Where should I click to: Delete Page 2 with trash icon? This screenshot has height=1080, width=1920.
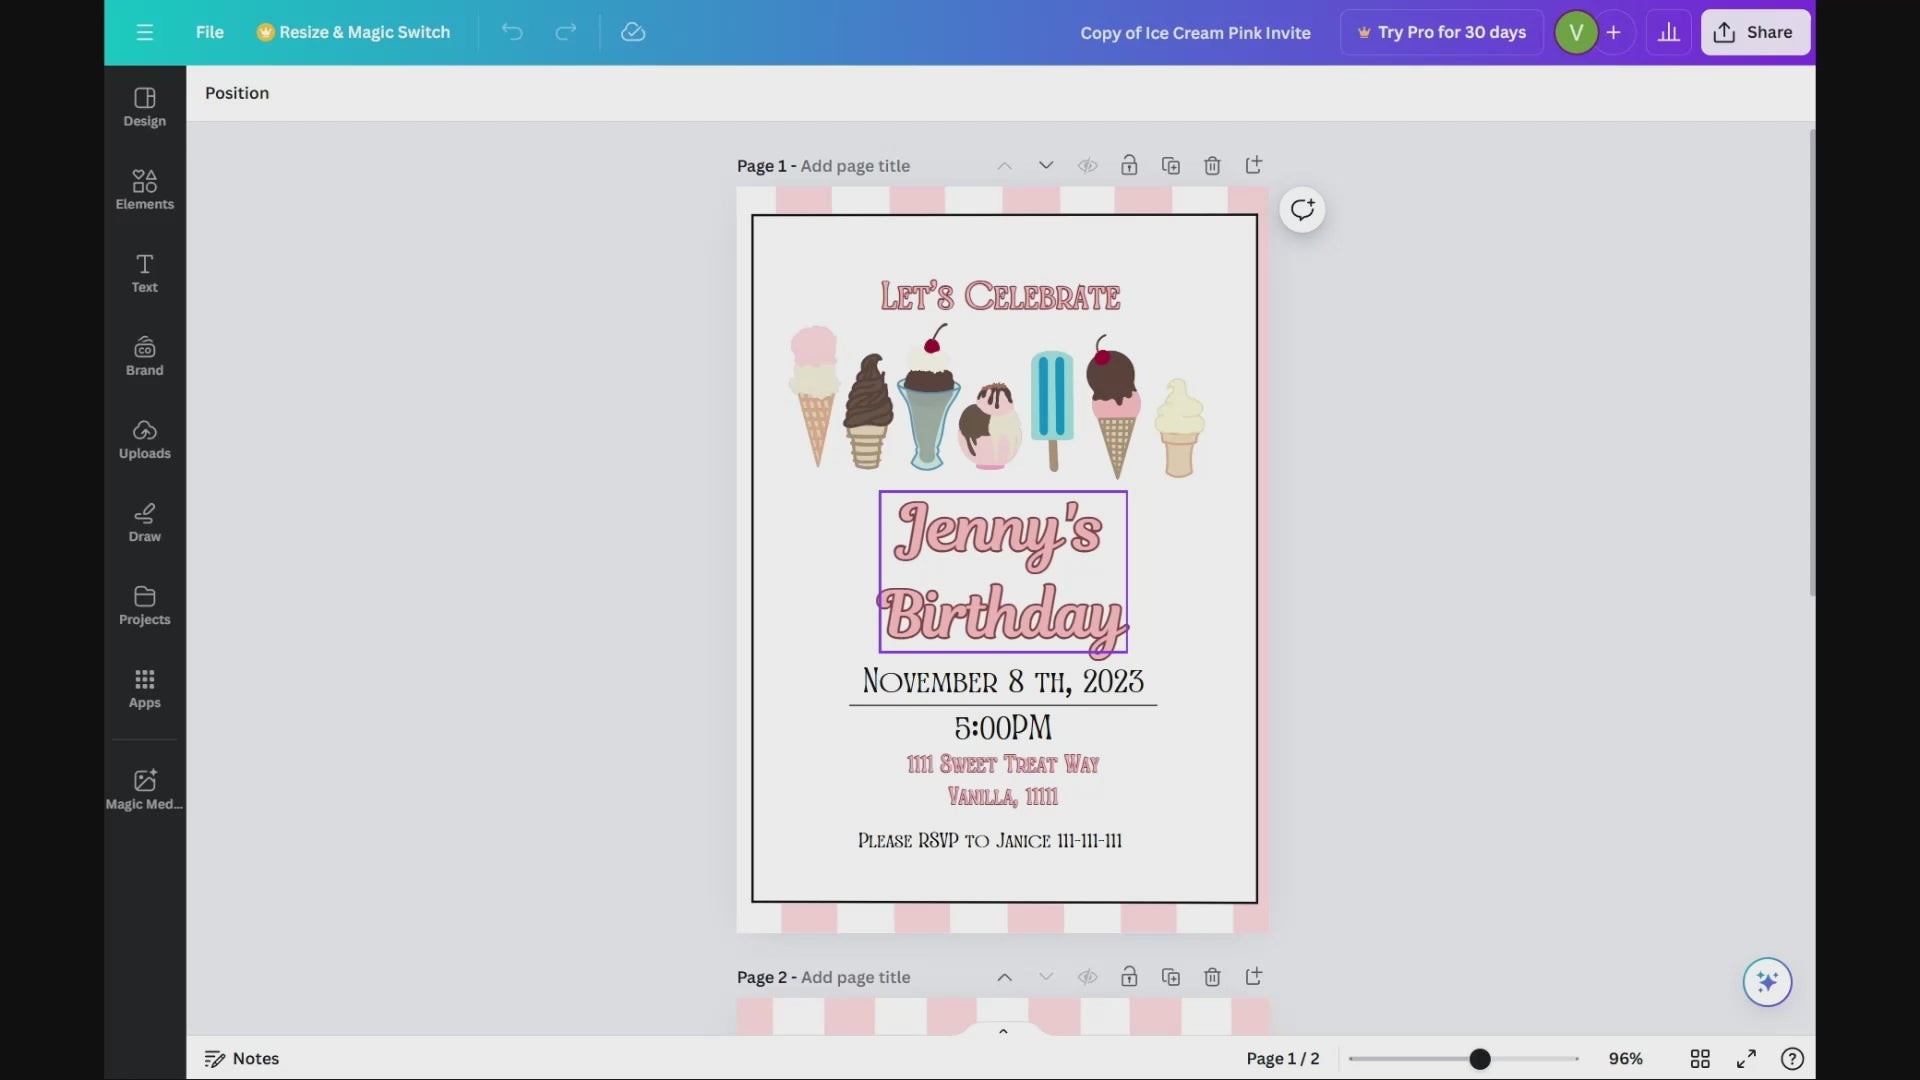click(1212, 977)
